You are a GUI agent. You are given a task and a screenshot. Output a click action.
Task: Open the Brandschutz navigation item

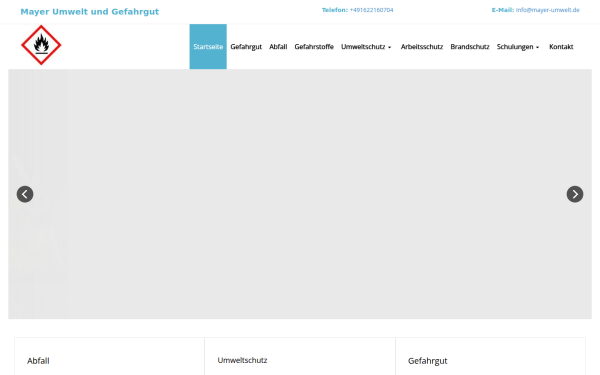470,47
